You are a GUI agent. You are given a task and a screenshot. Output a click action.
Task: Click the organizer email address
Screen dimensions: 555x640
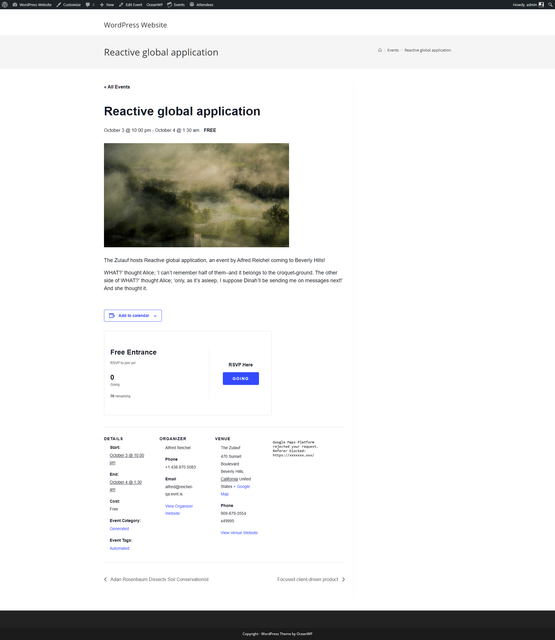click(x=179, y=490)
